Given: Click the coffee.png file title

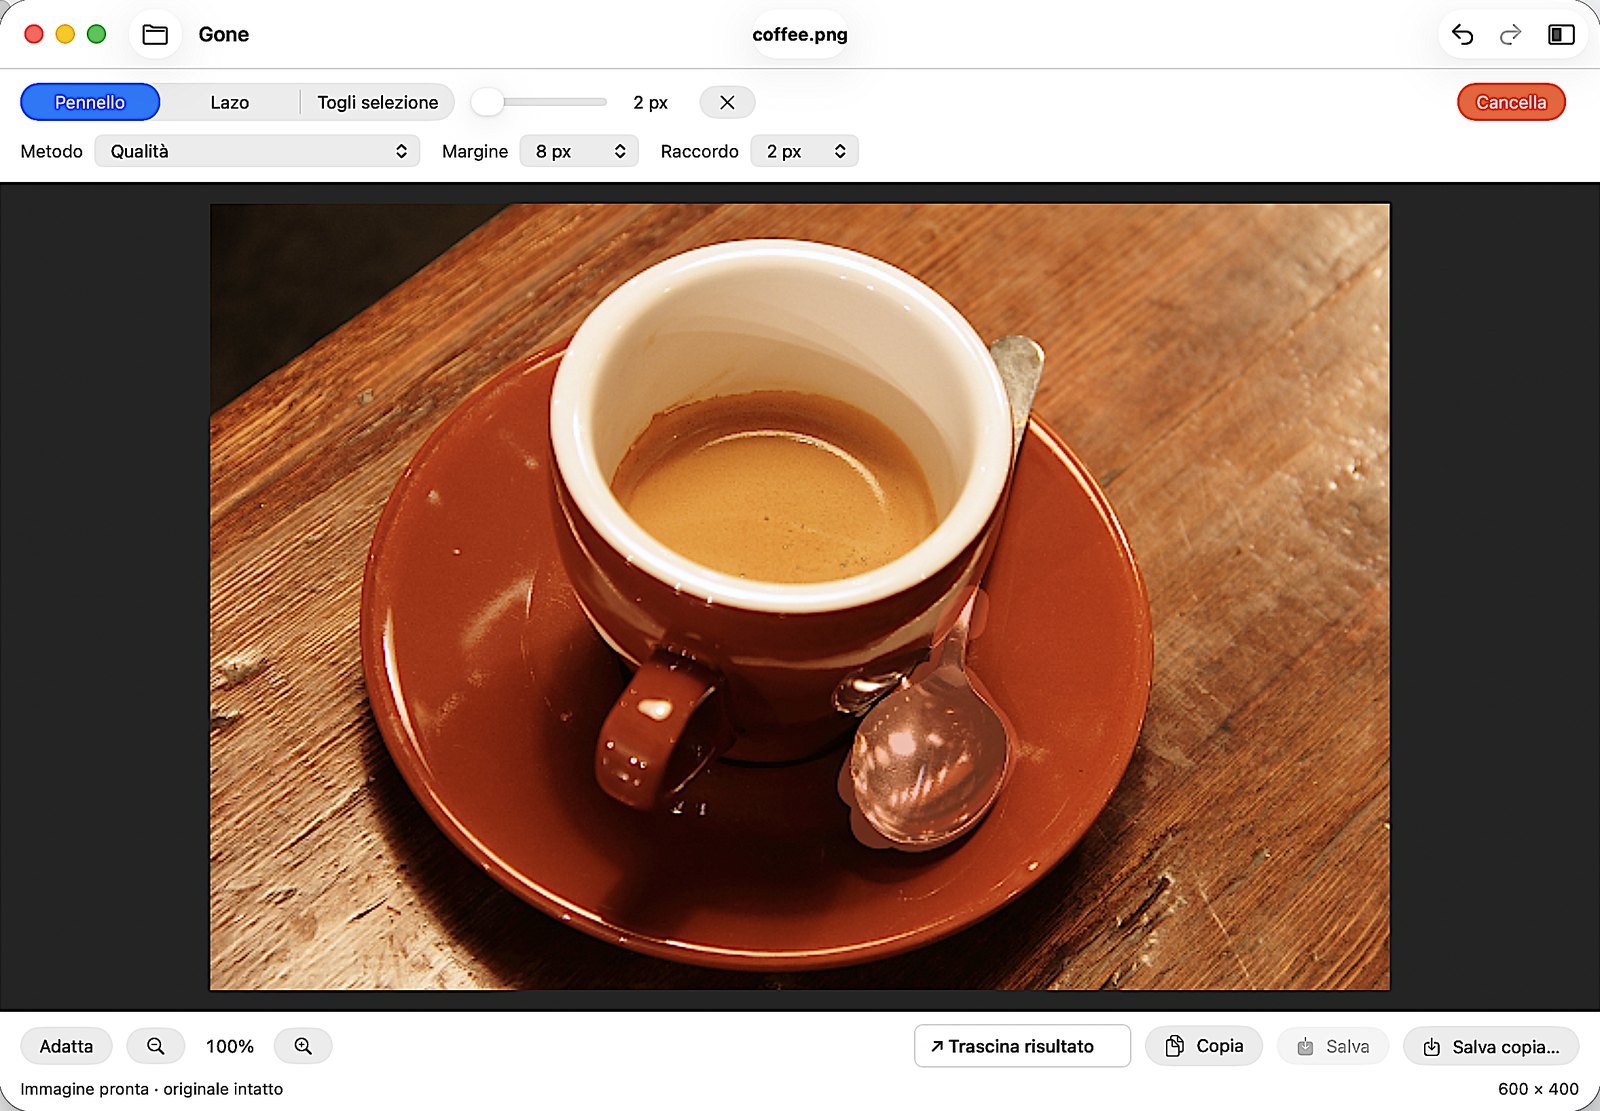Looking at the screenshot, I should [x=800, y=35].
